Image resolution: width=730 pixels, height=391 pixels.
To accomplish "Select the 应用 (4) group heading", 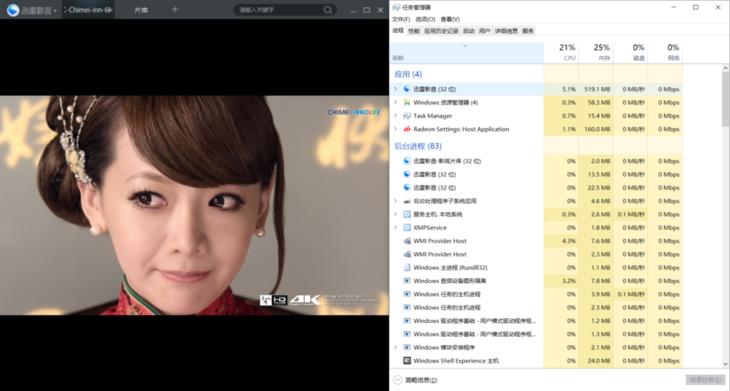I will click(408, 74).
